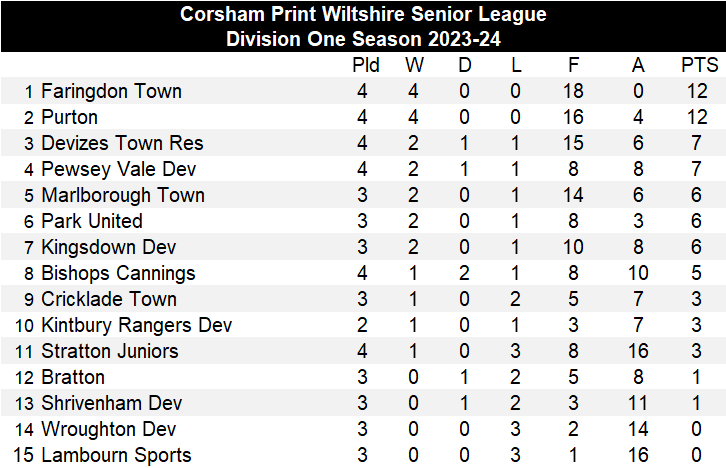726x468 pixels.
Task: Select the Purton row name
Action: [69, 117]
